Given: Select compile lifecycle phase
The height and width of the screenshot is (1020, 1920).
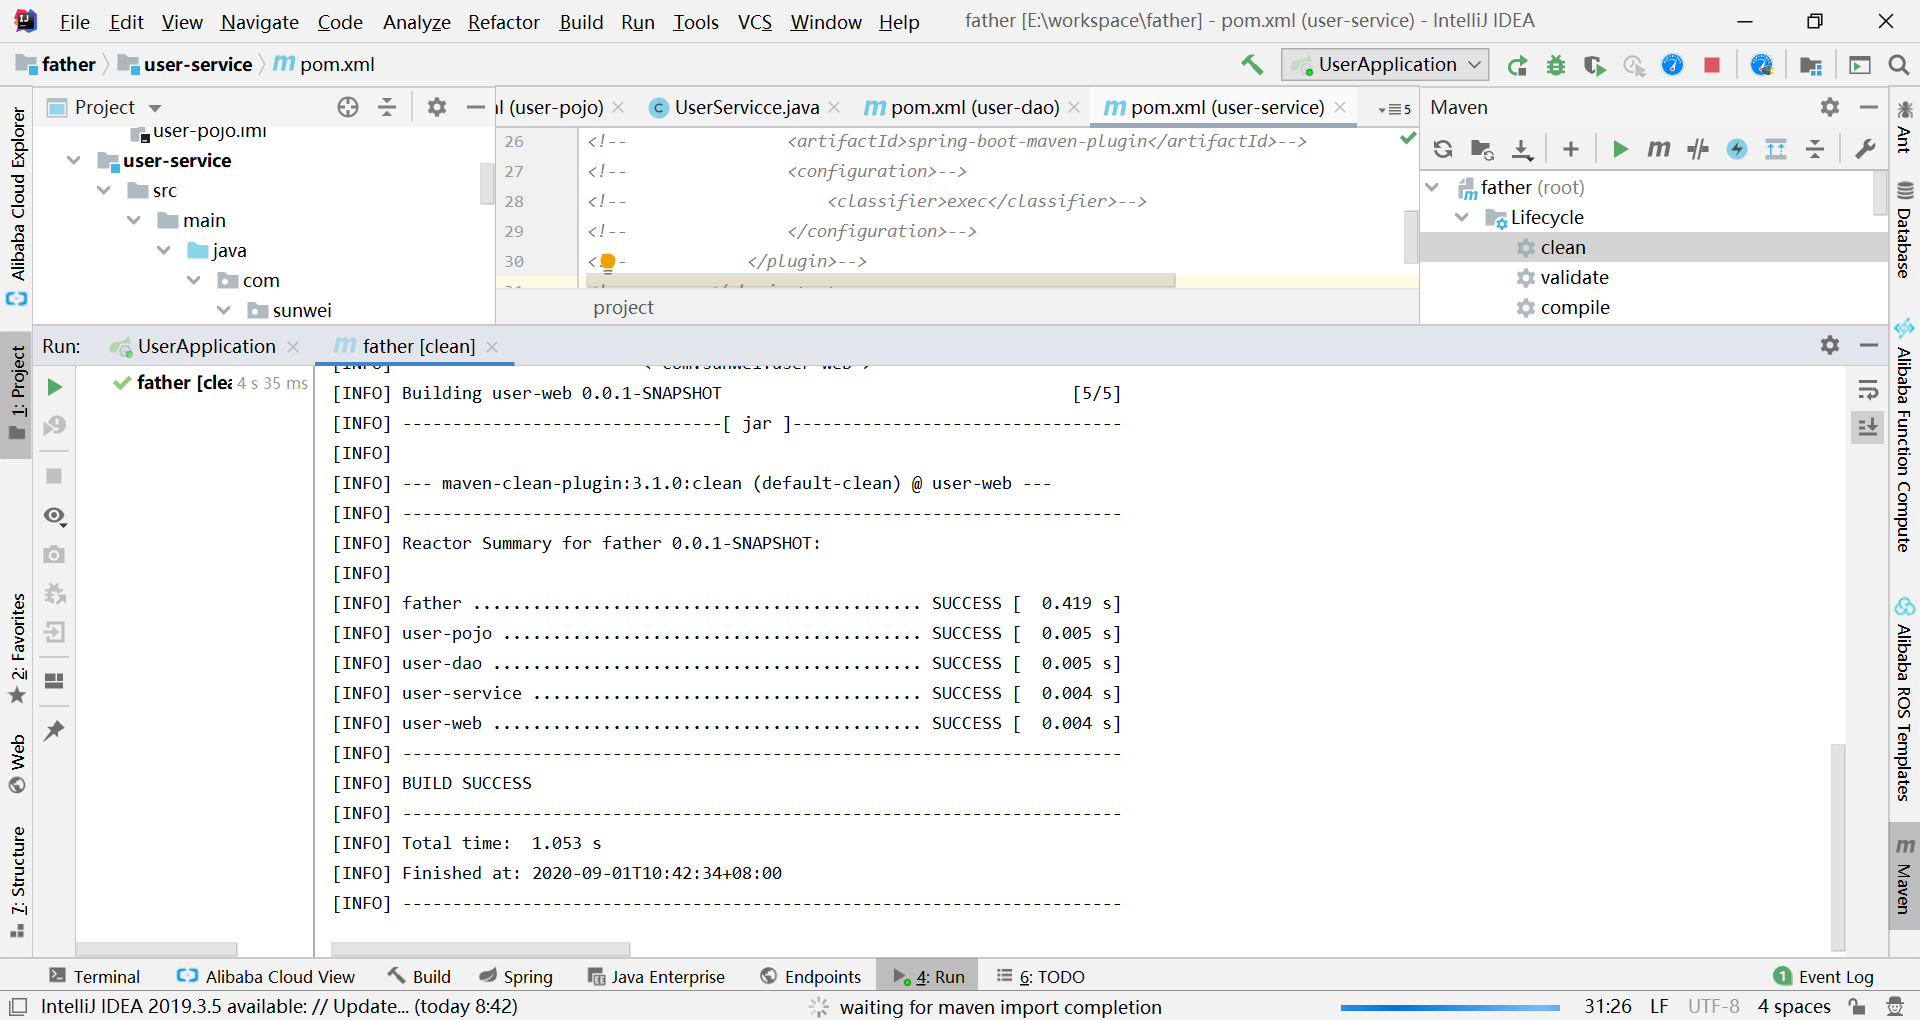Looking at the screenshot, I should [1574, 307].
